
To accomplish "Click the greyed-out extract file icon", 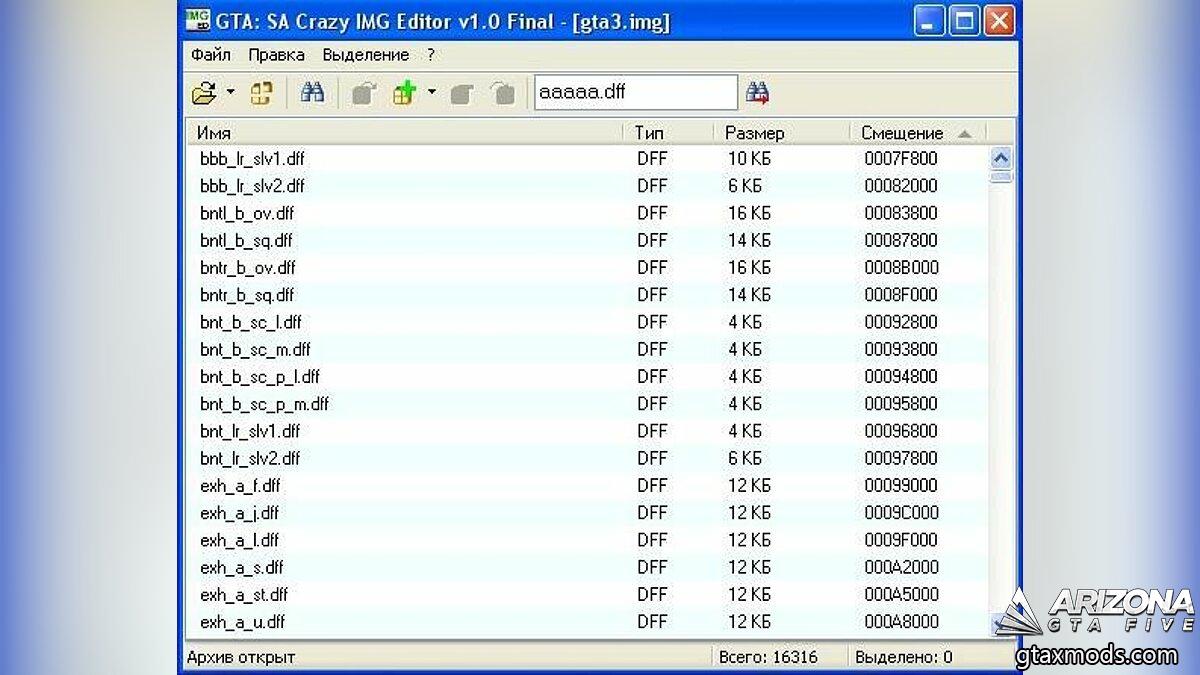I will [363, 94].
